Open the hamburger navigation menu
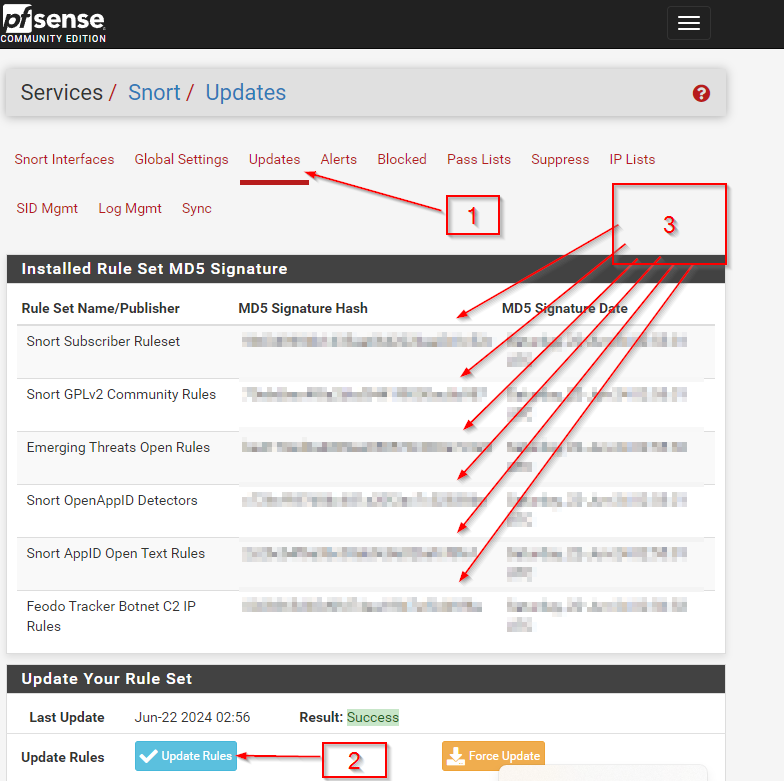Image resolution: width=784 pixels, height=781 pixels. (x=688, y=23)
